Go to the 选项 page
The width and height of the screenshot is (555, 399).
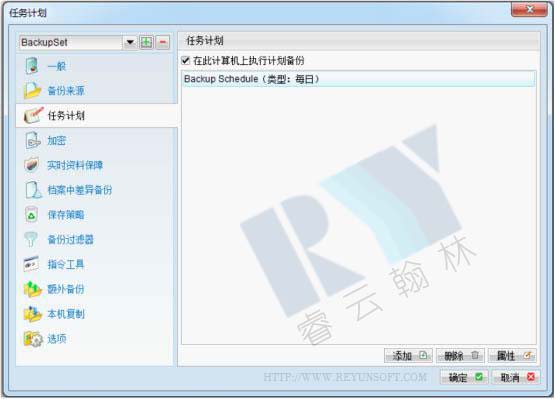pos(57,339)
